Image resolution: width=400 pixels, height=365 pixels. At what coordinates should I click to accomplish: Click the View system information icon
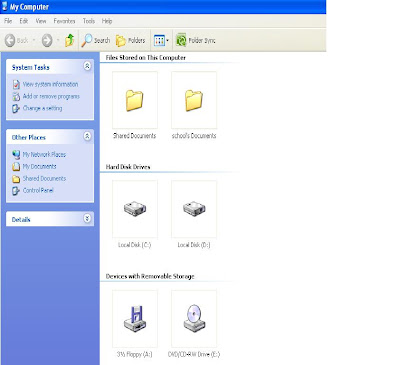pyautogui.click(x=16, y=84)
